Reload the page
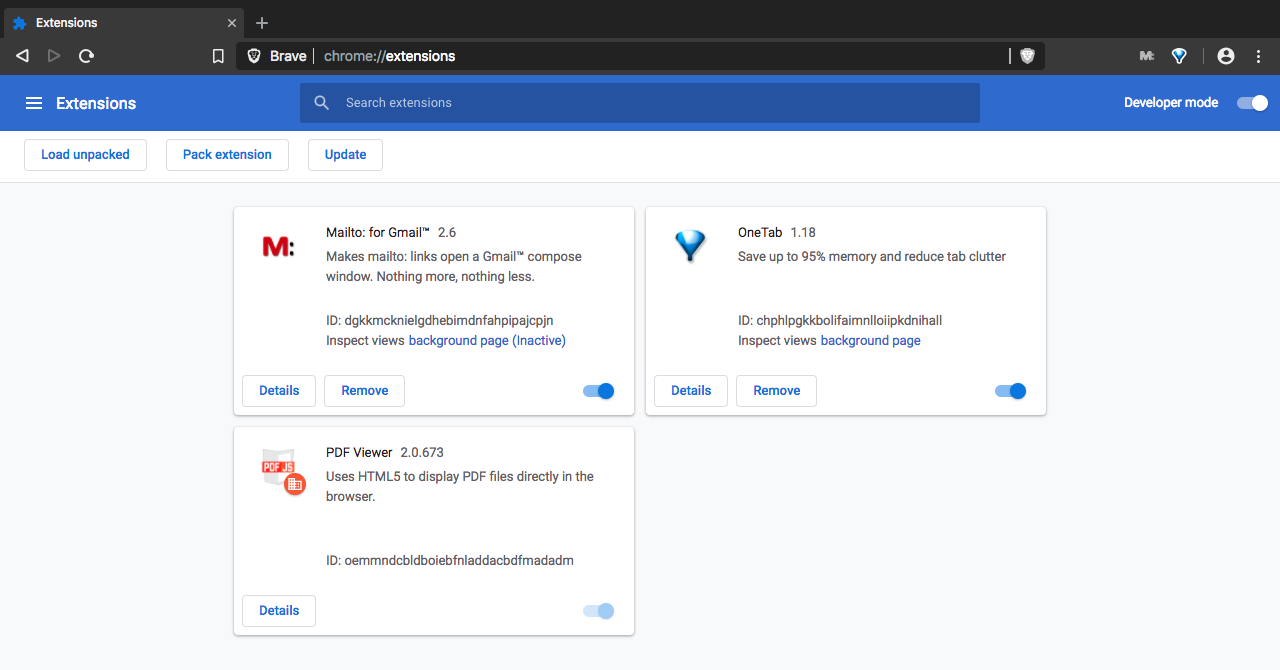1280x670 pixels. (x=86, y=56)
